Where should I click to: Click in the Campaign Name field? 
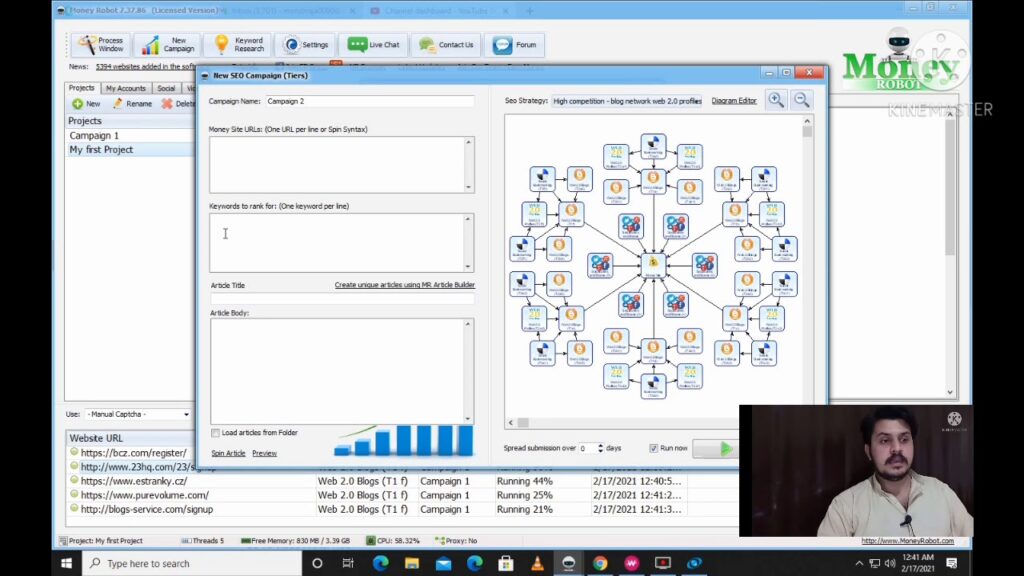point(370,101)
